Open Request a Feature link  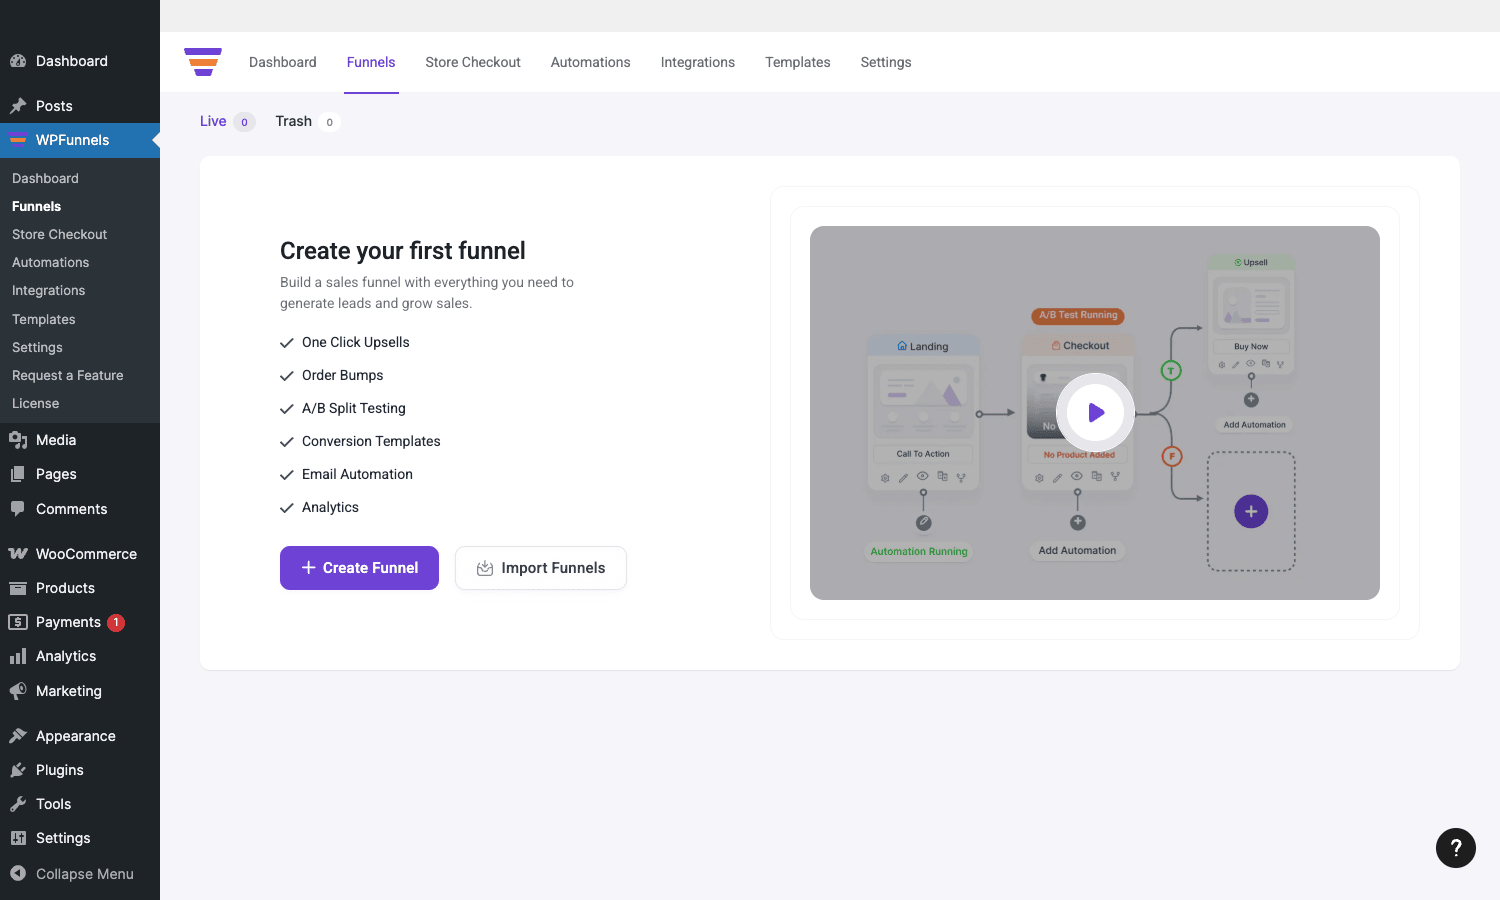(x=68, y=375)
